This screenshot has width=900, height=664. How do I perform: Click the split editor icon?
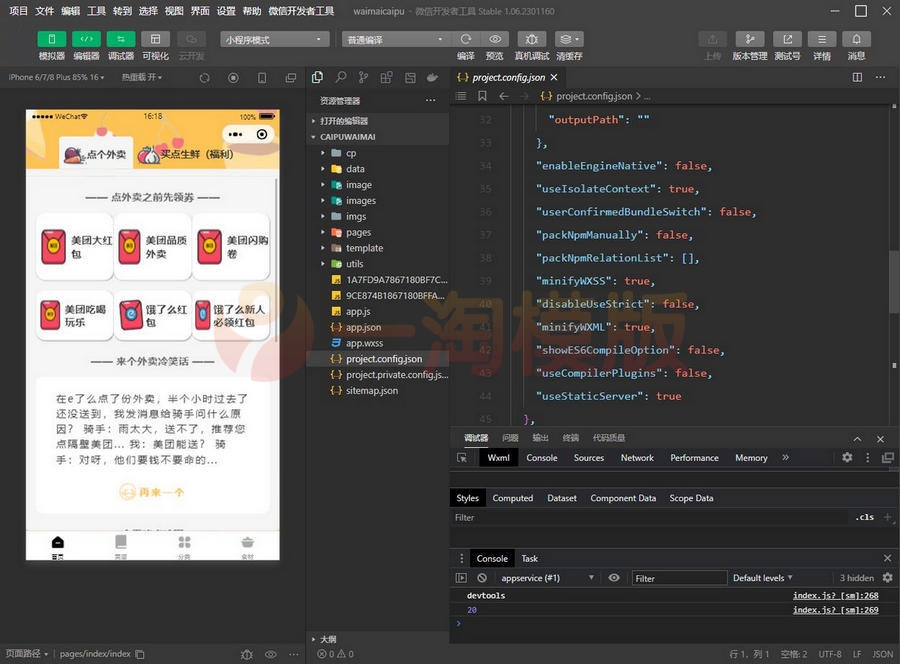(x=857, y=77)
